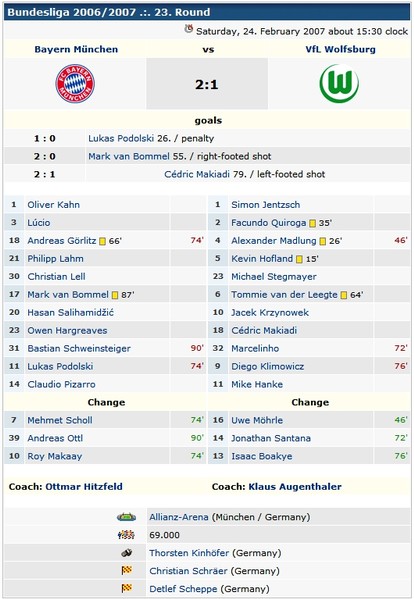Open Bastian Schweinsteiger player page

79,348
